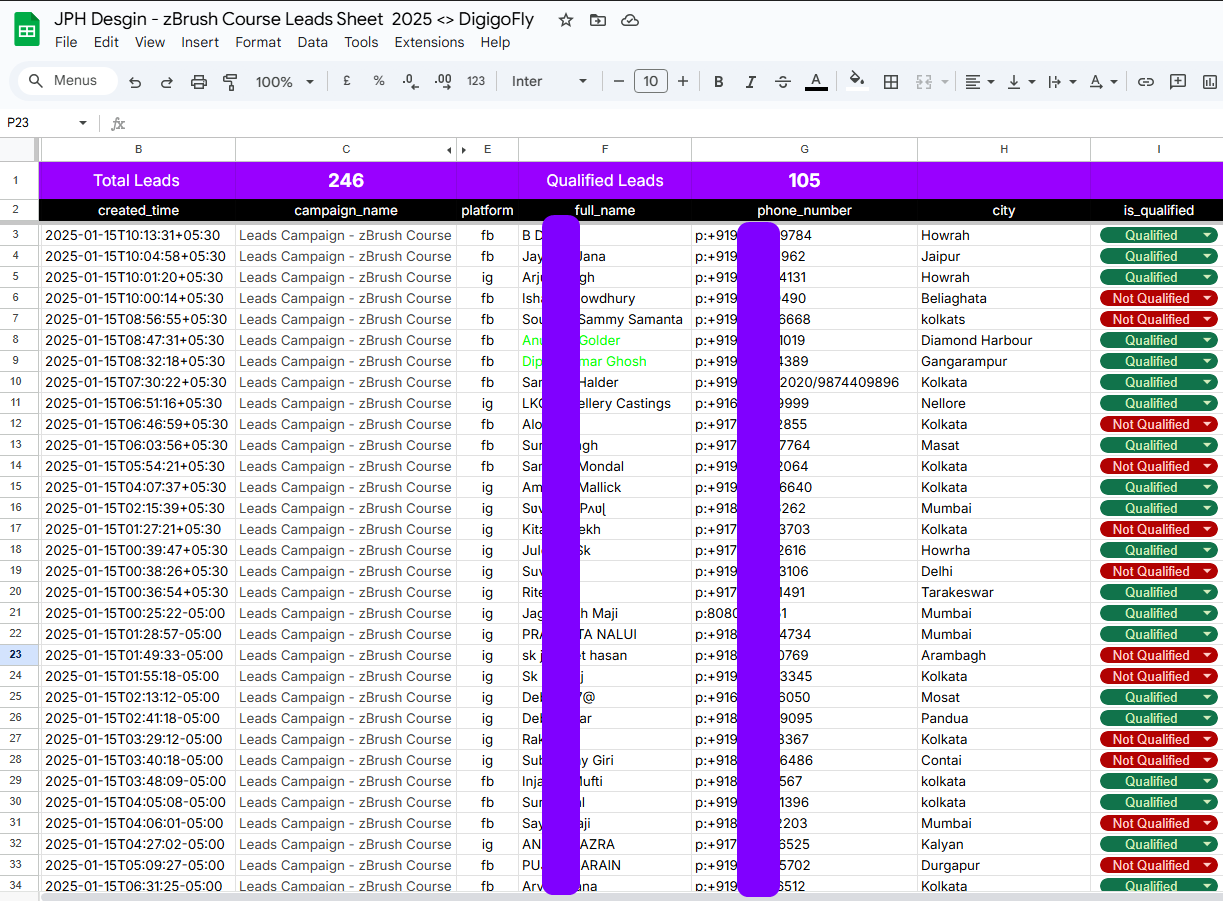Viewport: 1223px width, 901px height.
Task: Click the Redo arrow
Action: pyautogui.click(x=167, y=82)
